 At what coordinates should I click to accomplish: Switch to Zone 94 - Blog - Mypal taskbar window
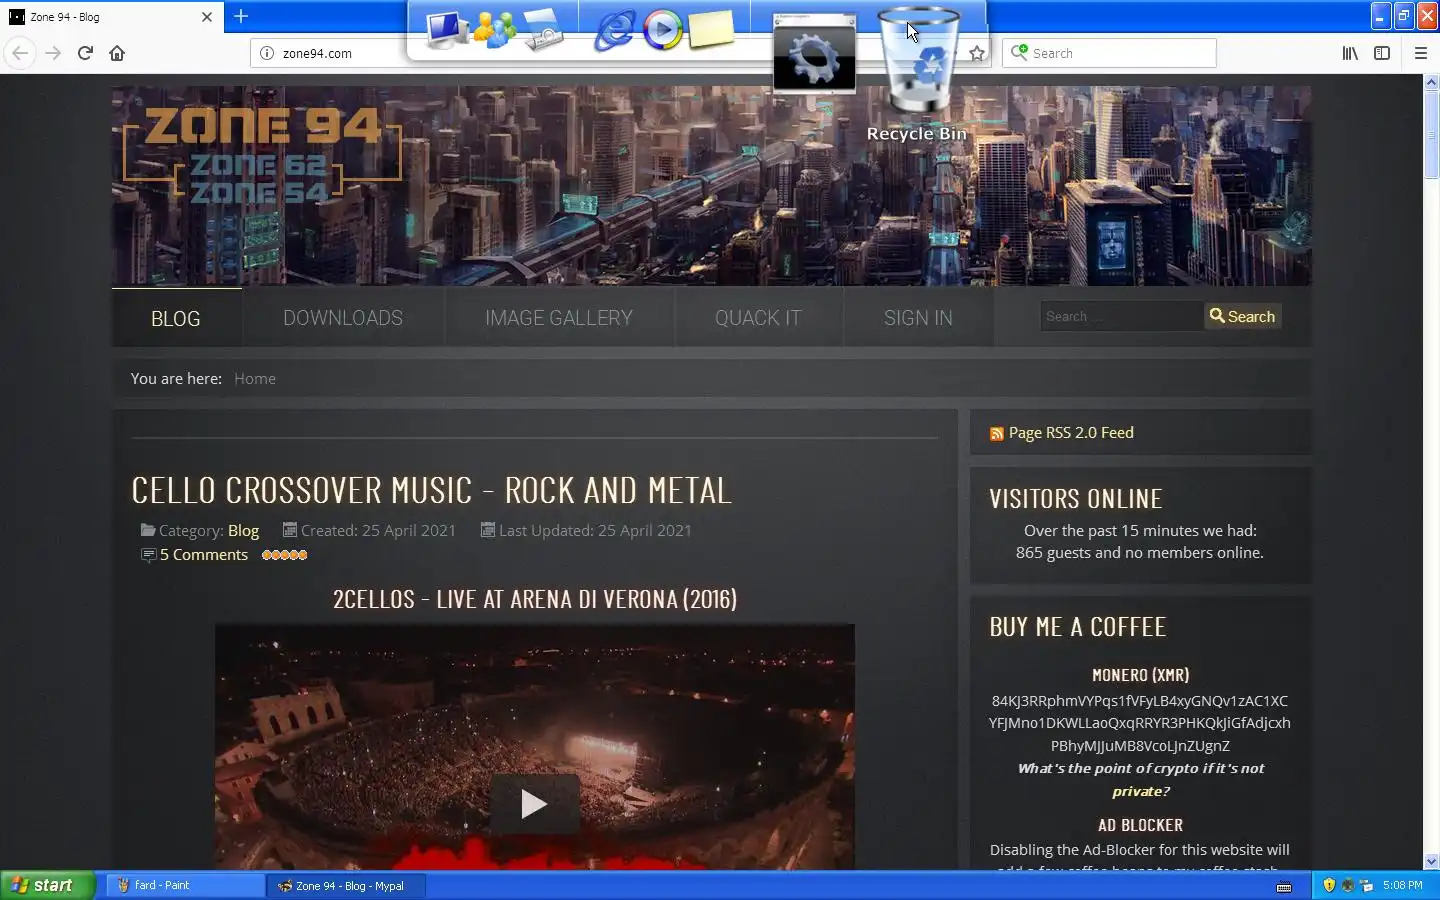345,885
